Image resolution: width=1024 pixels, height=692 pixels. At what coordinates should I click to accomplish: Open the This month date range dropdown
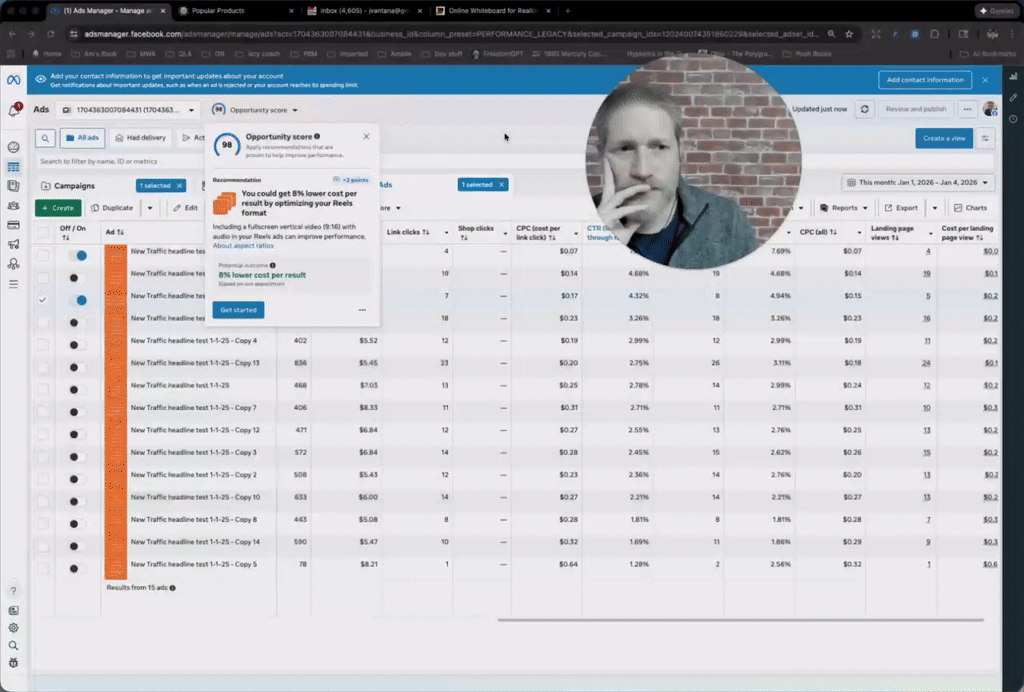(918, 183)
